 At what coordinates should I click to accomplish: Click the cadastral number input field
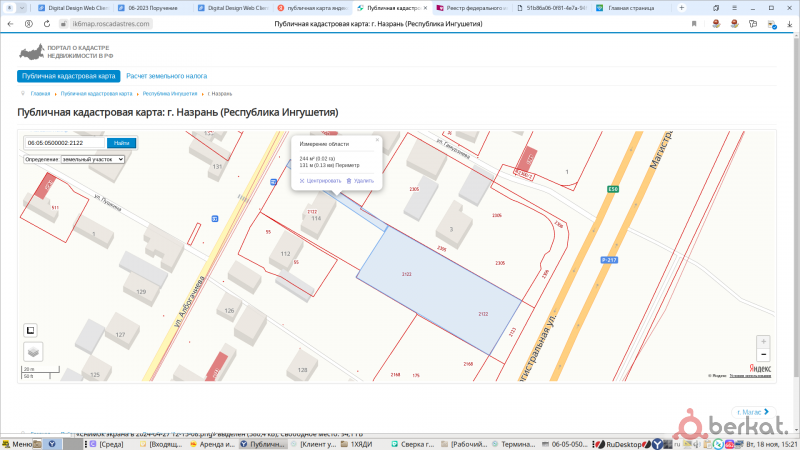coord(64,143)
